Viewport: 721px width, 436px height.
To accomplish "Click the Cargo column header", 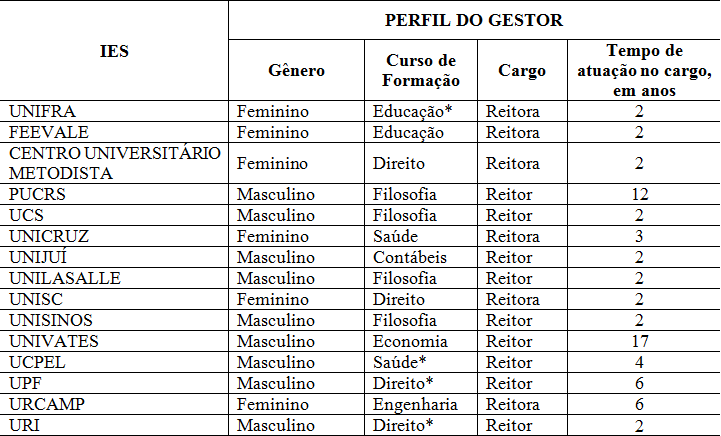I will tap(522, 71).
